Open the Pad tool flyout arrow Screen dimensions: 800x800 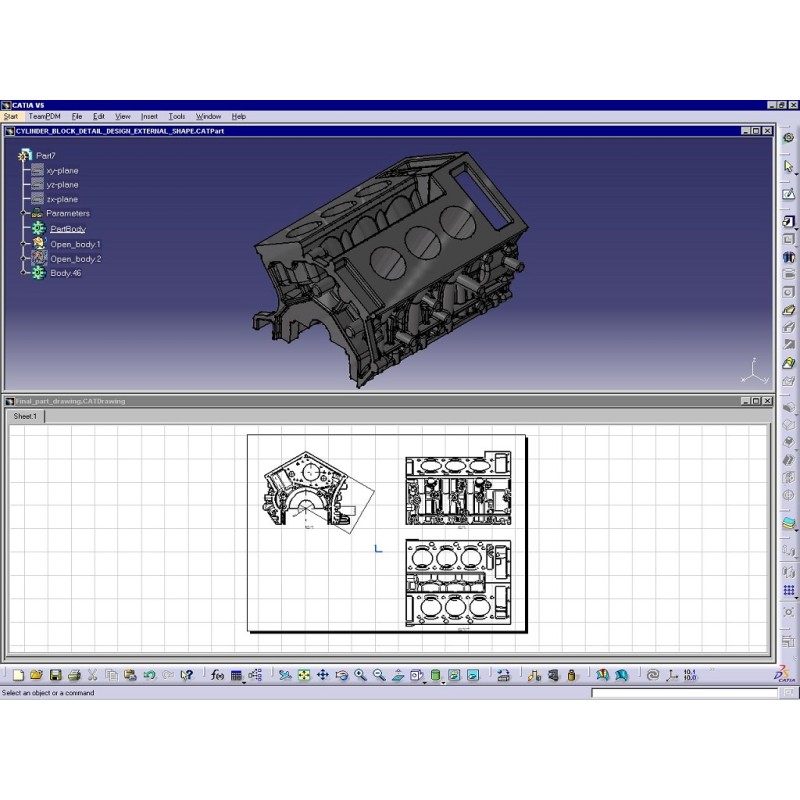pos(795,228)
